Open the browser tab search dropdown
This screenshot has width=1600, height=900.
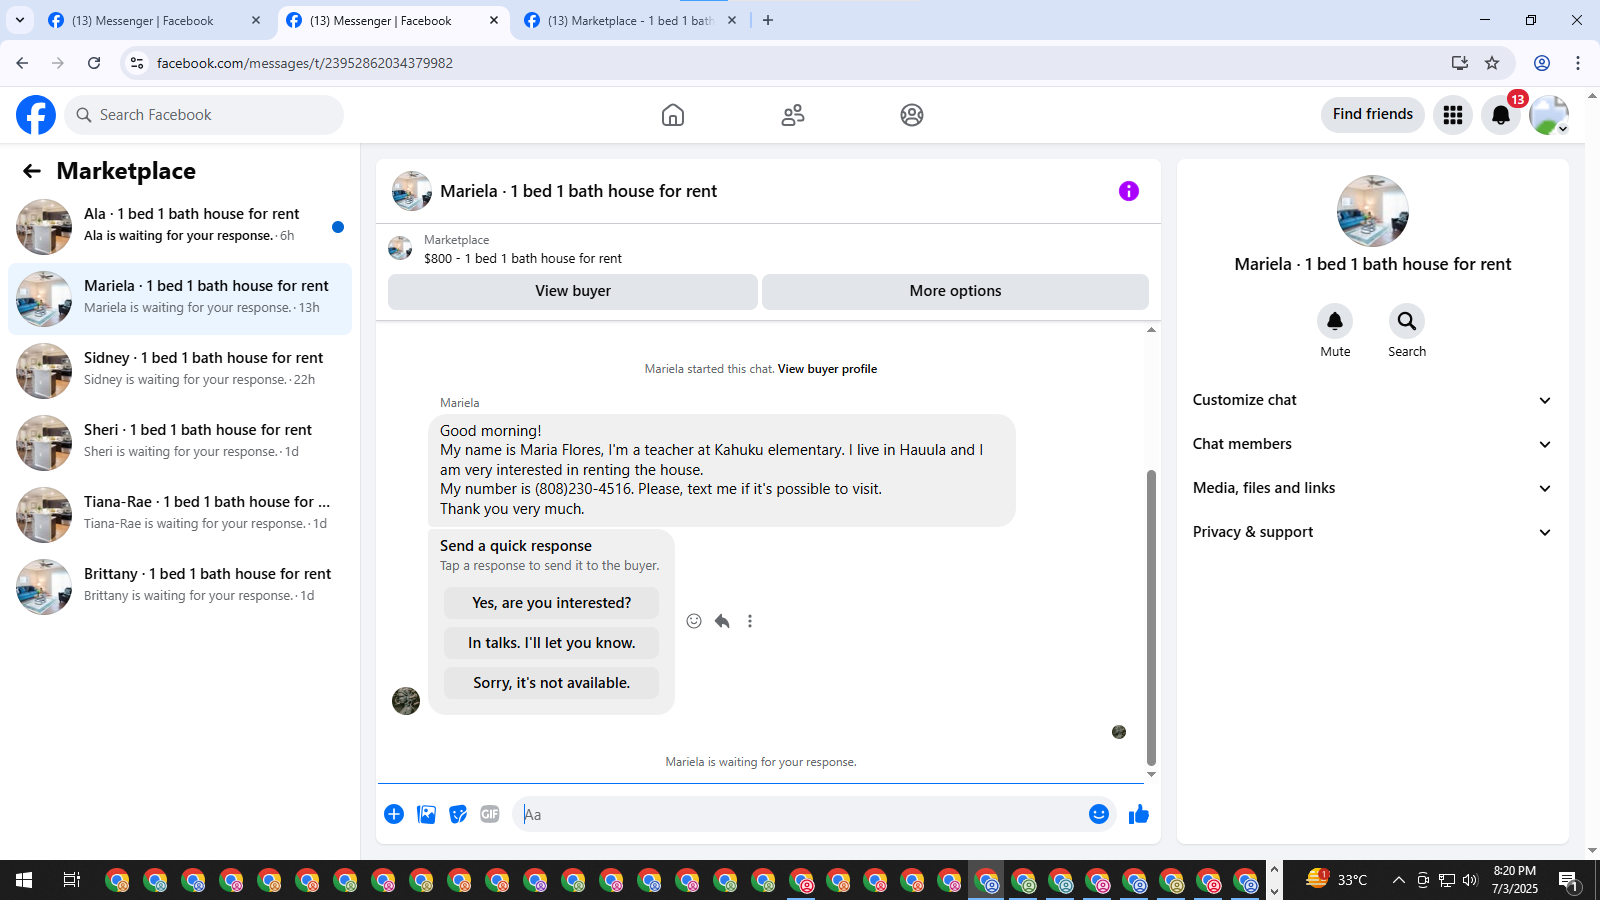[19, 20]
